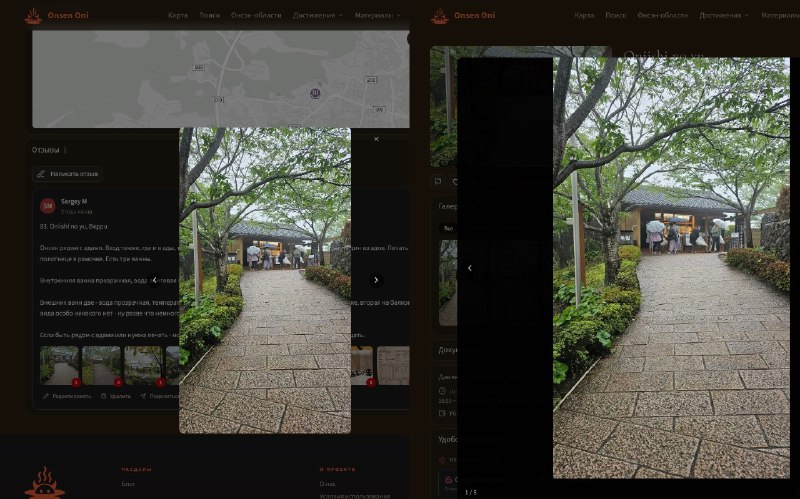Open last review thumbnail showing a document
The height and width of the screenshot is (499, 800).
click(393, 365)
